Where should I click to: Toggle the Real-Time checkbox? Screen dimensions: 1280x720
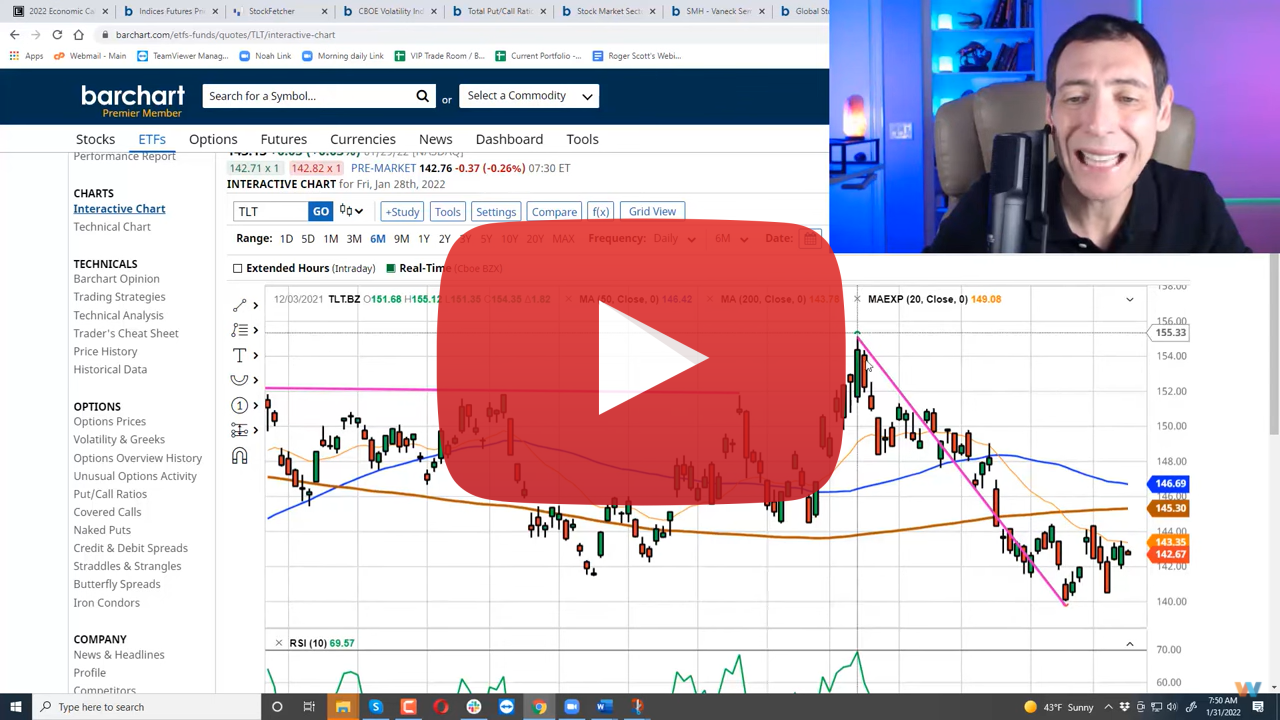(x=391, y=268)
